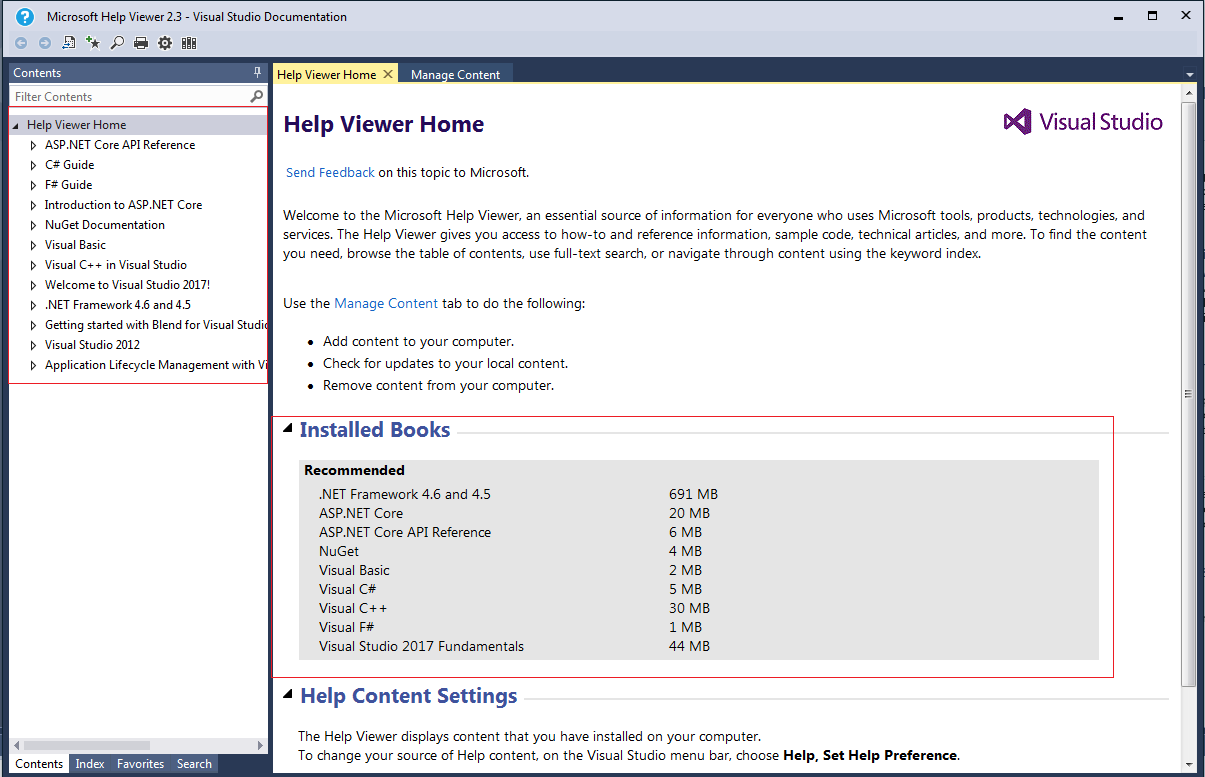Viewport: 1205px width, 777px height.
Task: Add current topic to Favorites
Action: (93, 43)
